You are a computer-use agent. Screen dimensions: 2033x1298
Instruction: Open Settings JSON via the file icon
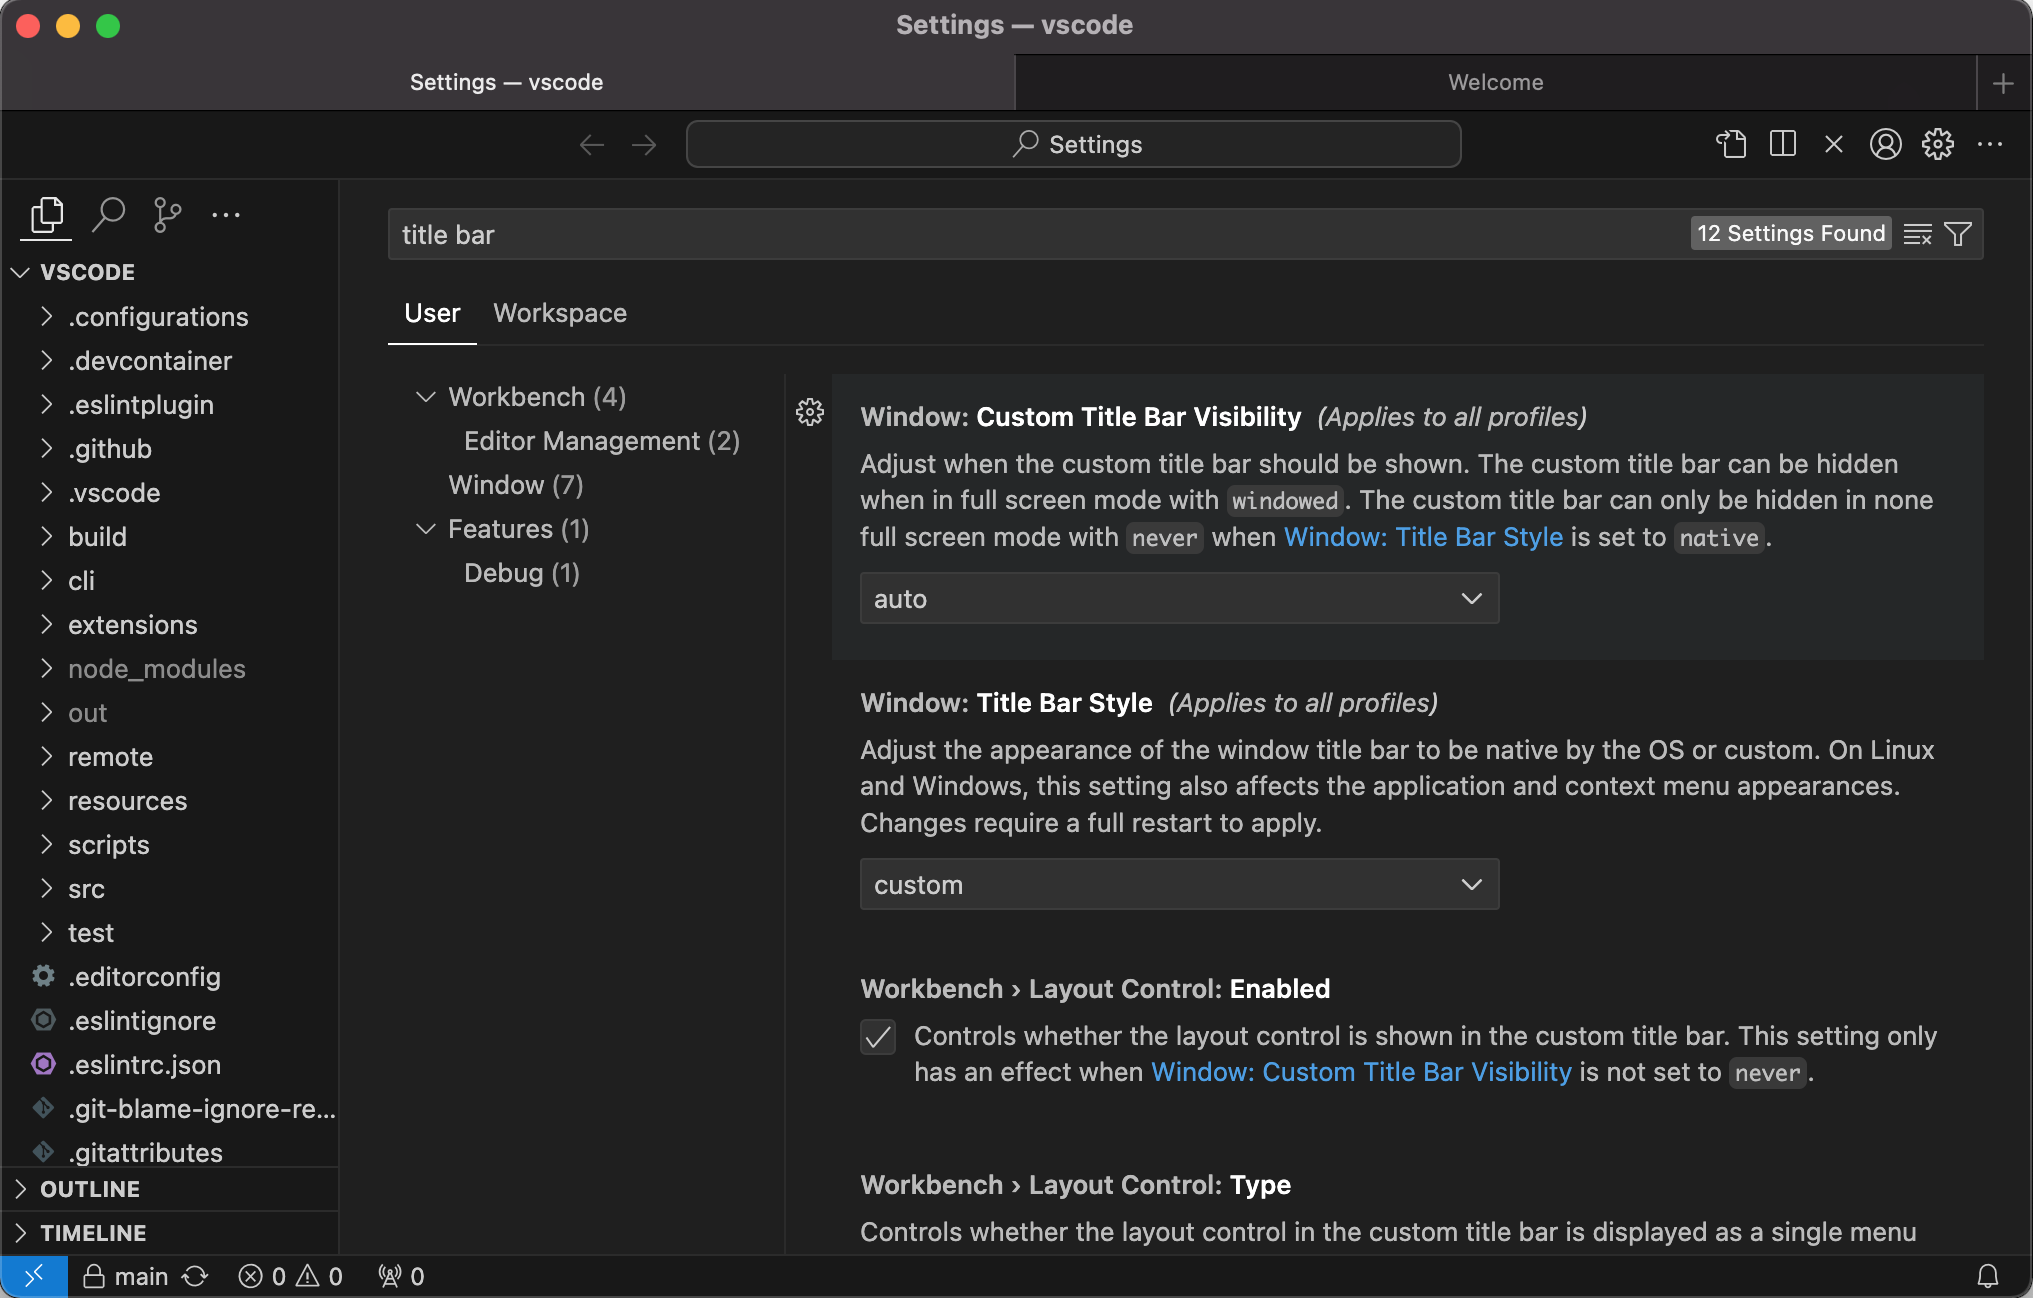pyautogui.click(x=1731, y=144)
